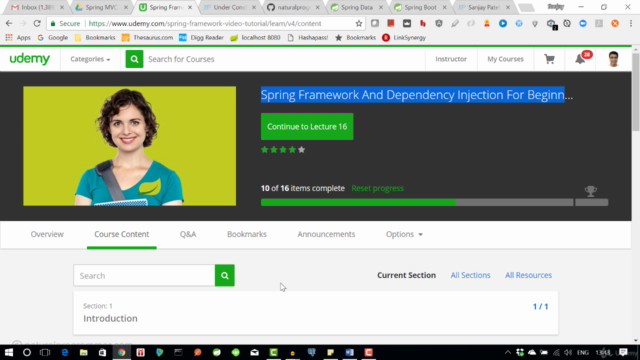Open the Instructor link
The image size is (640, 360).
coord(451,59)
